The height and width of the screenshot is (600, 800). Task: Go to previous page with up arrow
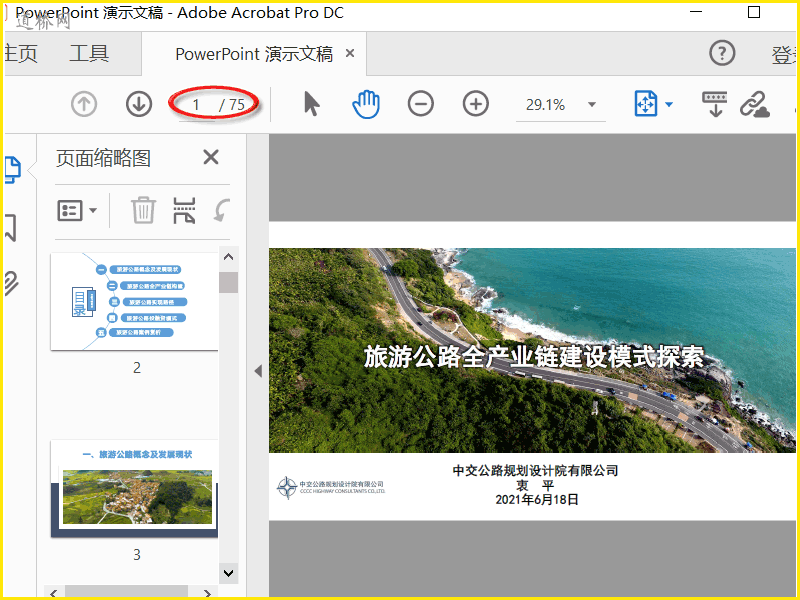click(84, 105)
